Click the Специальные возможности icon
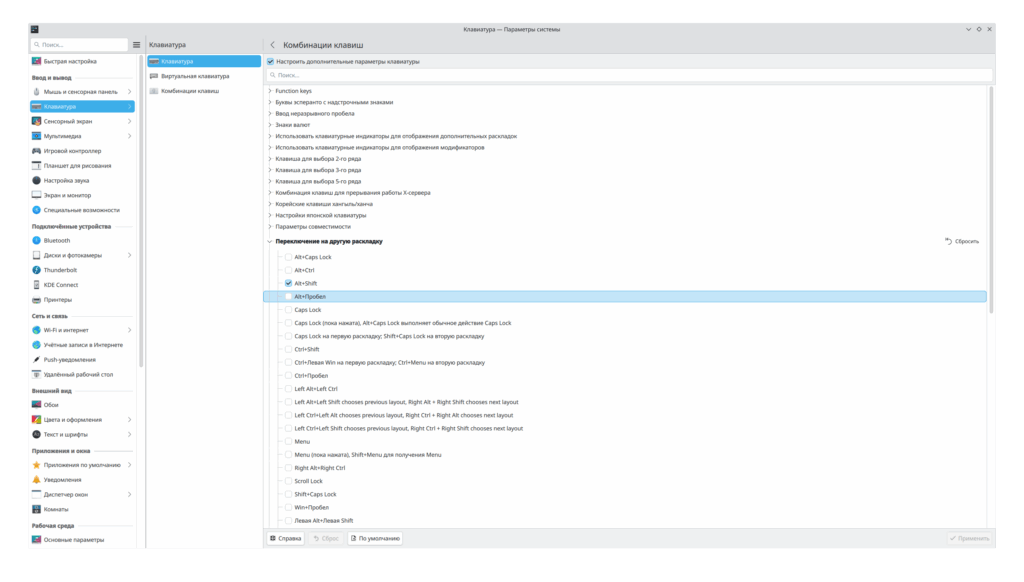 point(37,210)
